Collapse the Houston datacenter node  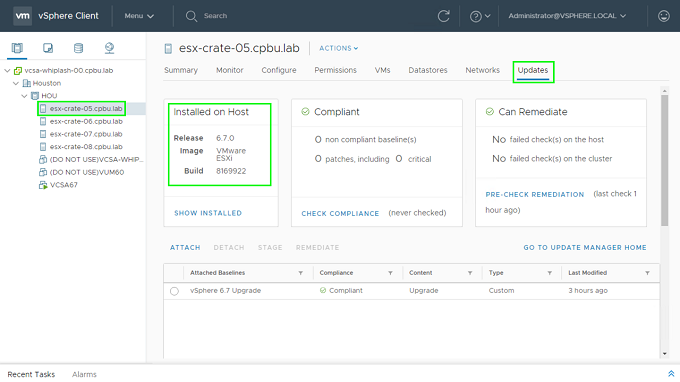pos(16,83)
